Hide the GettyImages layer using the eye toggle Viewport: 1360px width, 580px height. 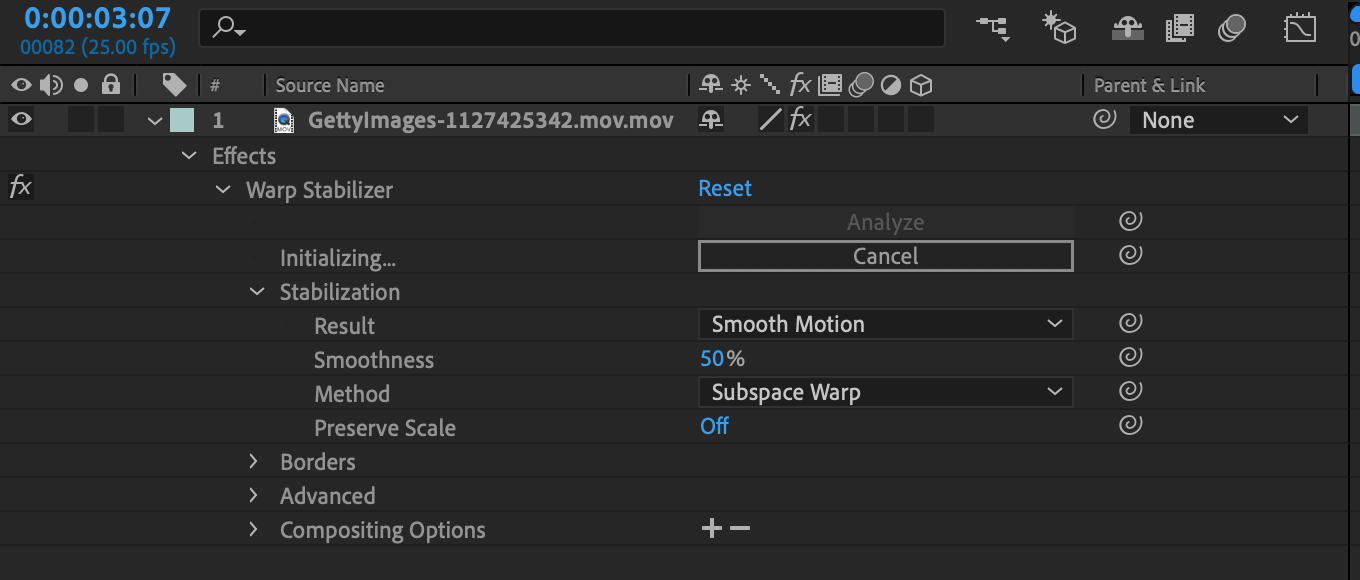(x=21, y=120)
